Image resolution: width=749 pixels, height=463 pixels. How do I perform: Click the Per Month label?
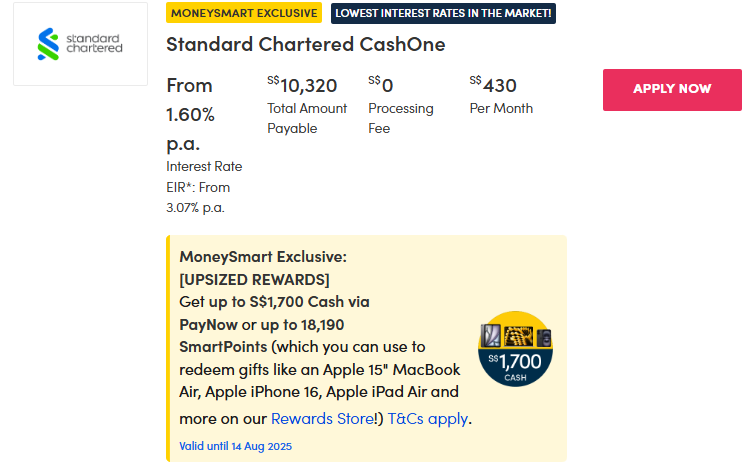pos(501,108)
